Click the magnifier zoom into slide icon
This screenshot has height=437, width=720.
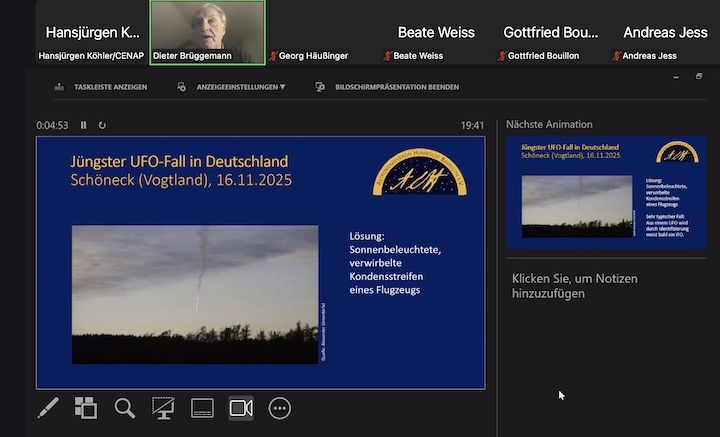(x=124, y=408)
